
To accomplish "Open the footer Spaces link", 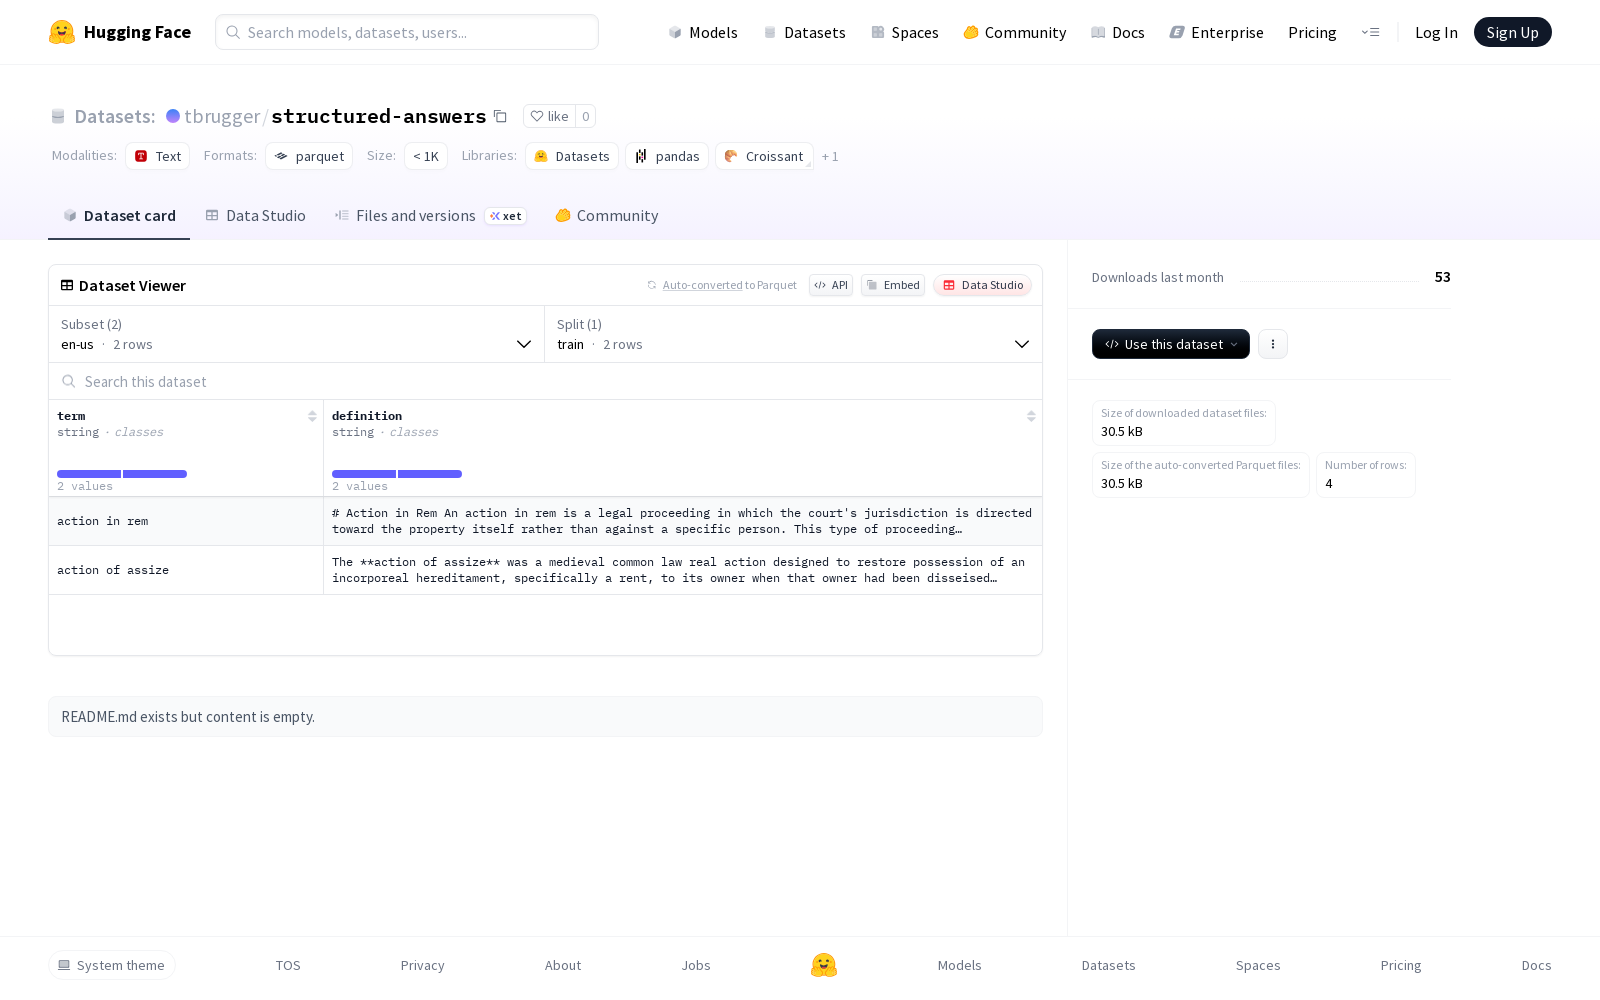I will 1258,965.
